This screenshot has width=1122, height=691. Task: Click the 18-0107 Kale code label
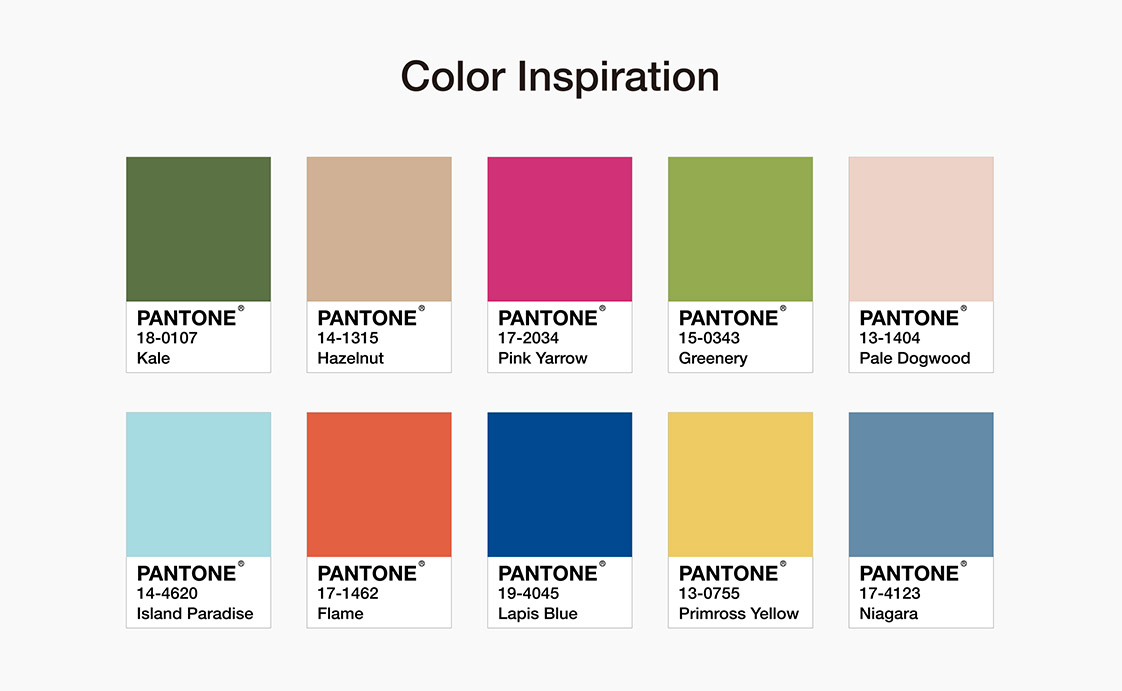(x=167, y=348)
